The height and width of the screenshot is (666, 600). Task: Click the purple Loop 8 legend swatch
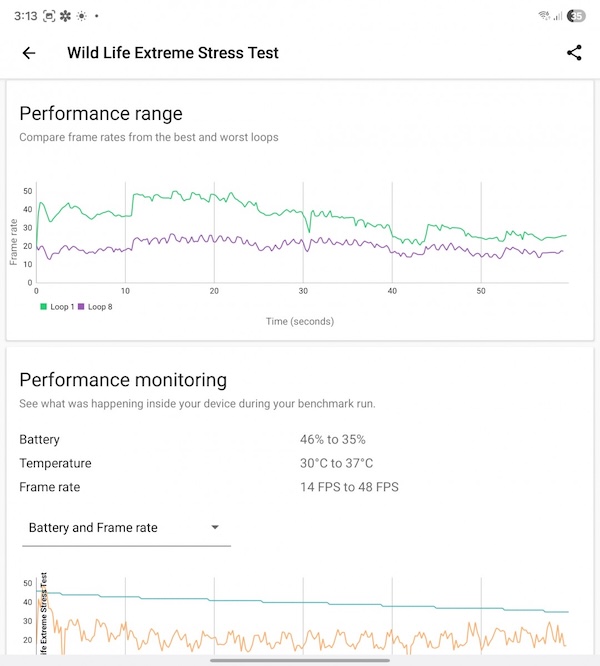[x=82, y=306]
